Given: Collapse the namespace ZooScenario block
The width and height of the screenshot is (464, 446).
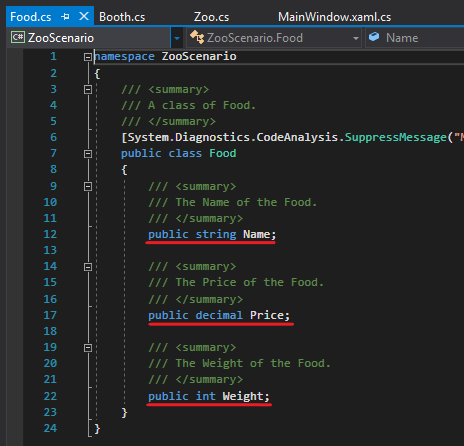Looking at the screenshot, I should point(88,57).
